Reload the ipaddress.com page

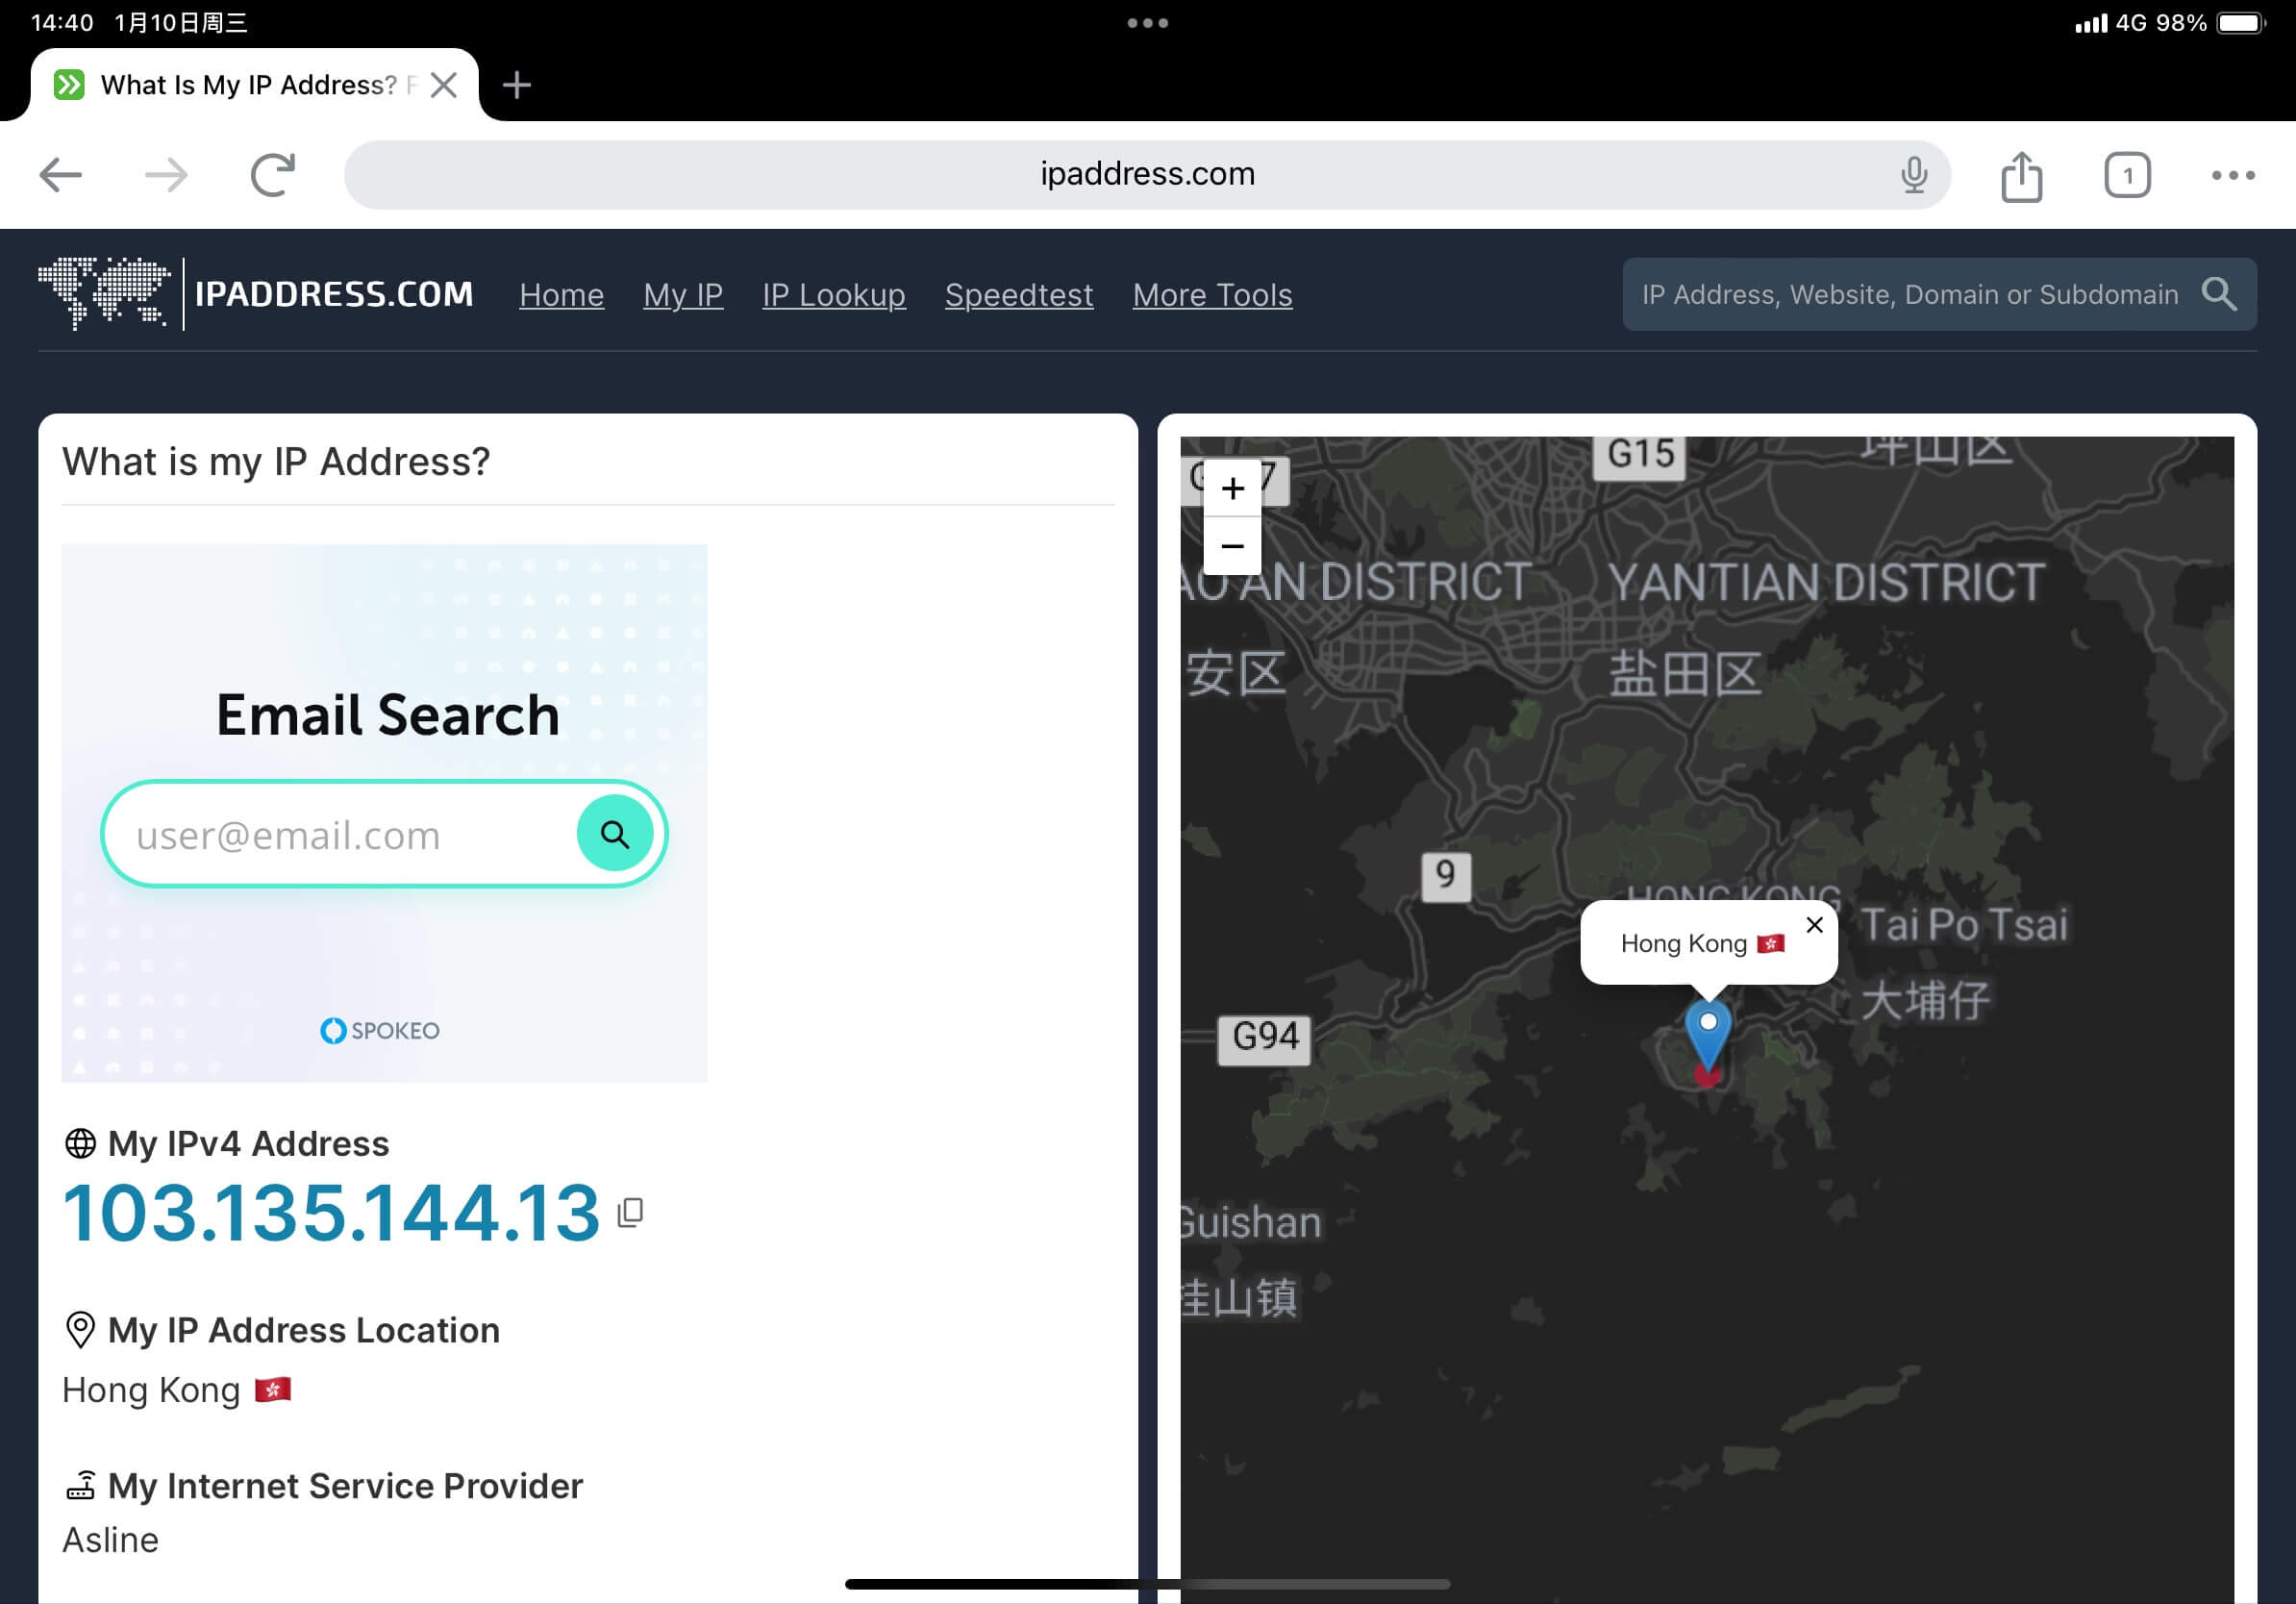pyautogui.click(x=272, y=175)
